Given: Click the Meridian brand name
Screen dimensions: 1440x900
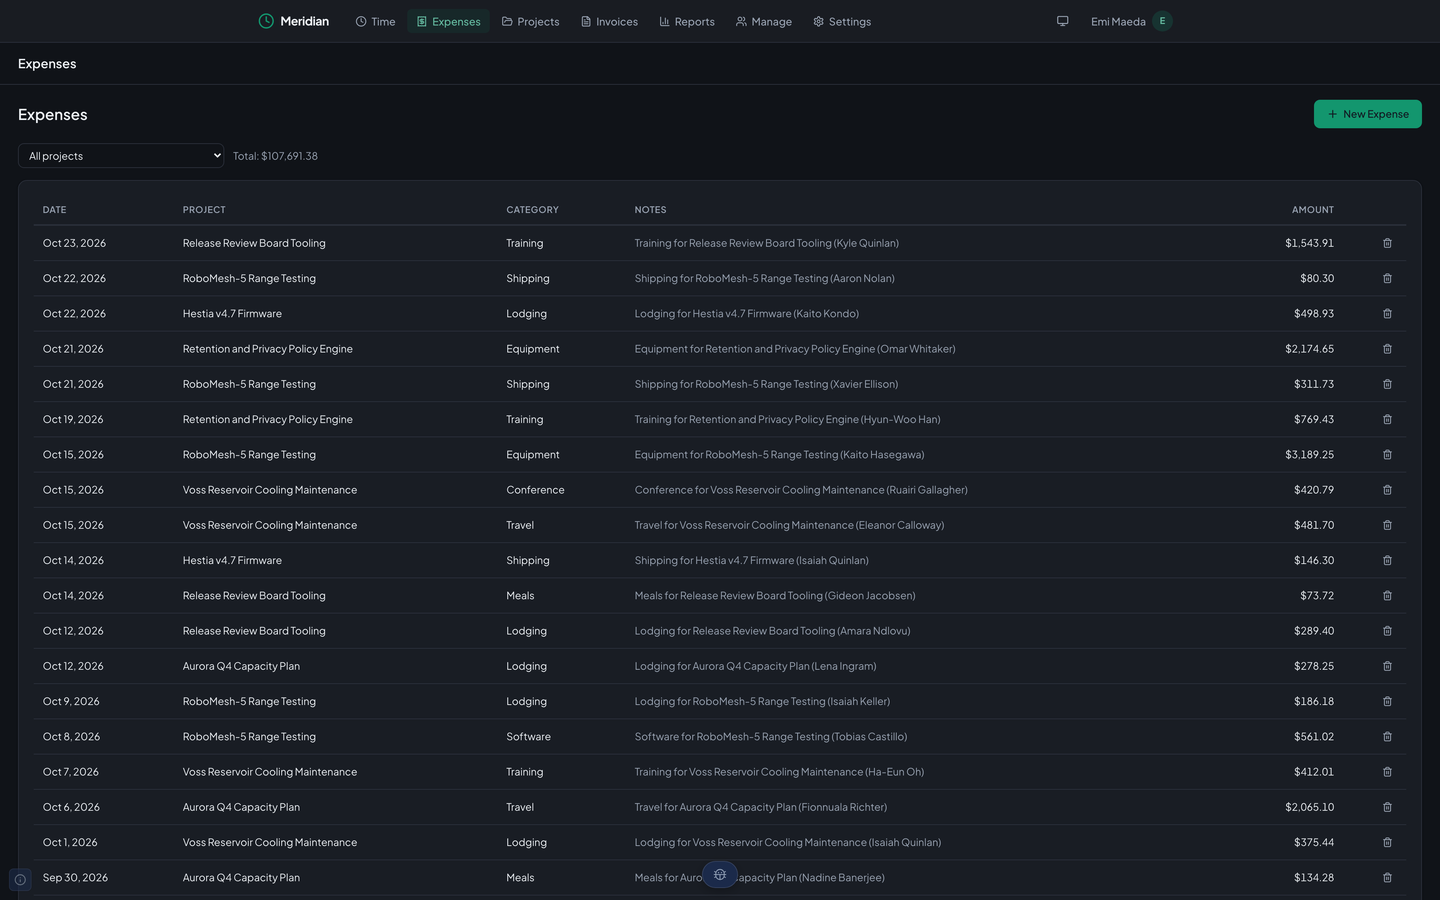Looking at the screenshot, I should click(x=304, y=21).
